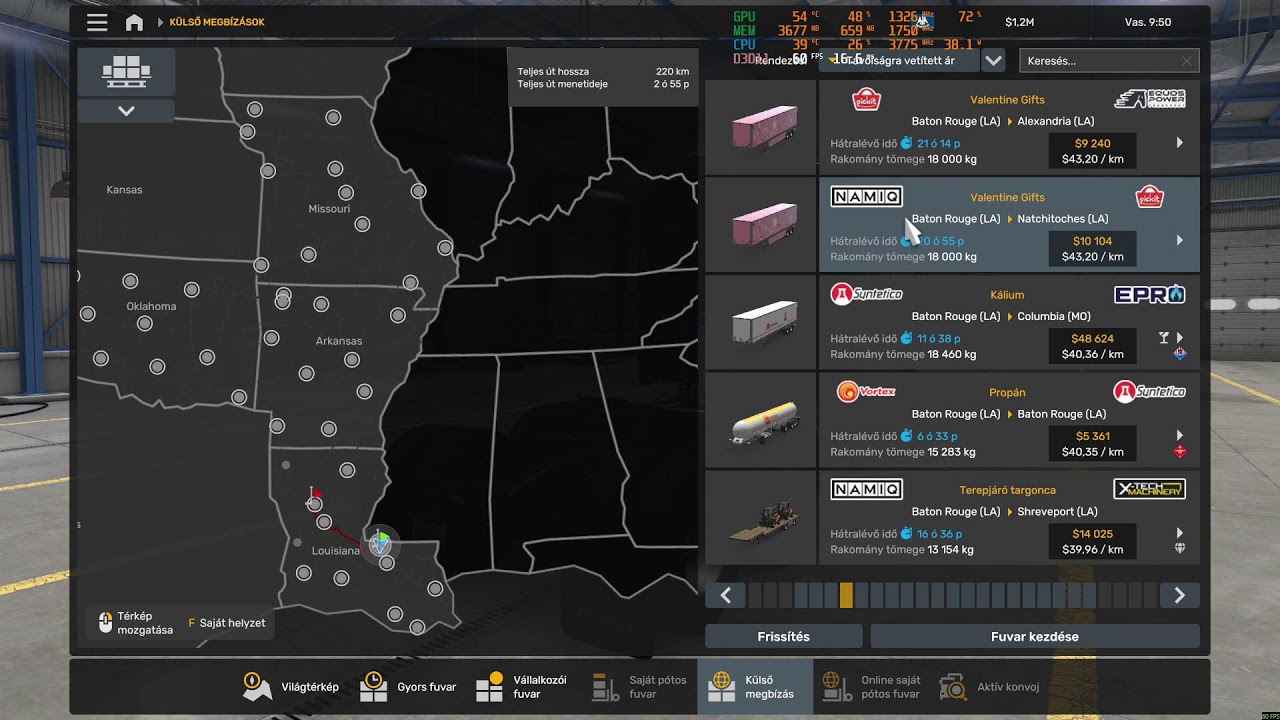Open the Aktív konvoj tab
This screenshot has width=1280, height=720.
(x=990, y=687)
